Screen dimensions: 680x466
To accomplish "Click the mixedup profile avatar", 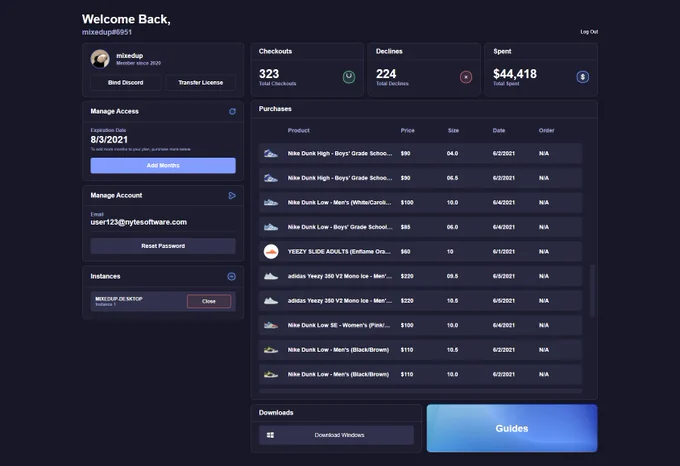I will click(x=100, y=59).
